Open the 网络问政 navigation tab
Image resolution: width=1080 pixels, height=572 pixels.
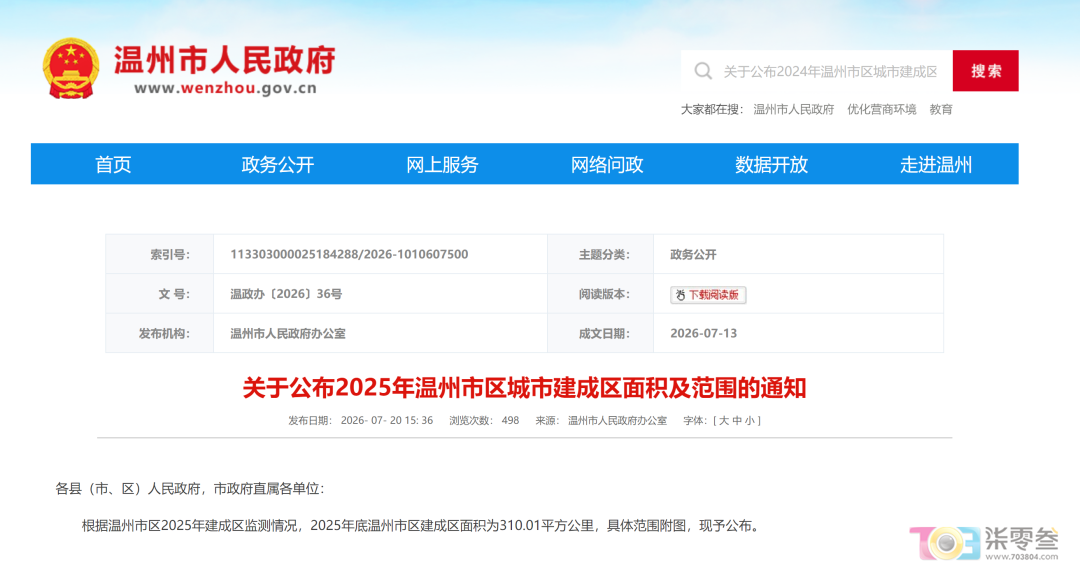click(x=607, y=164)
